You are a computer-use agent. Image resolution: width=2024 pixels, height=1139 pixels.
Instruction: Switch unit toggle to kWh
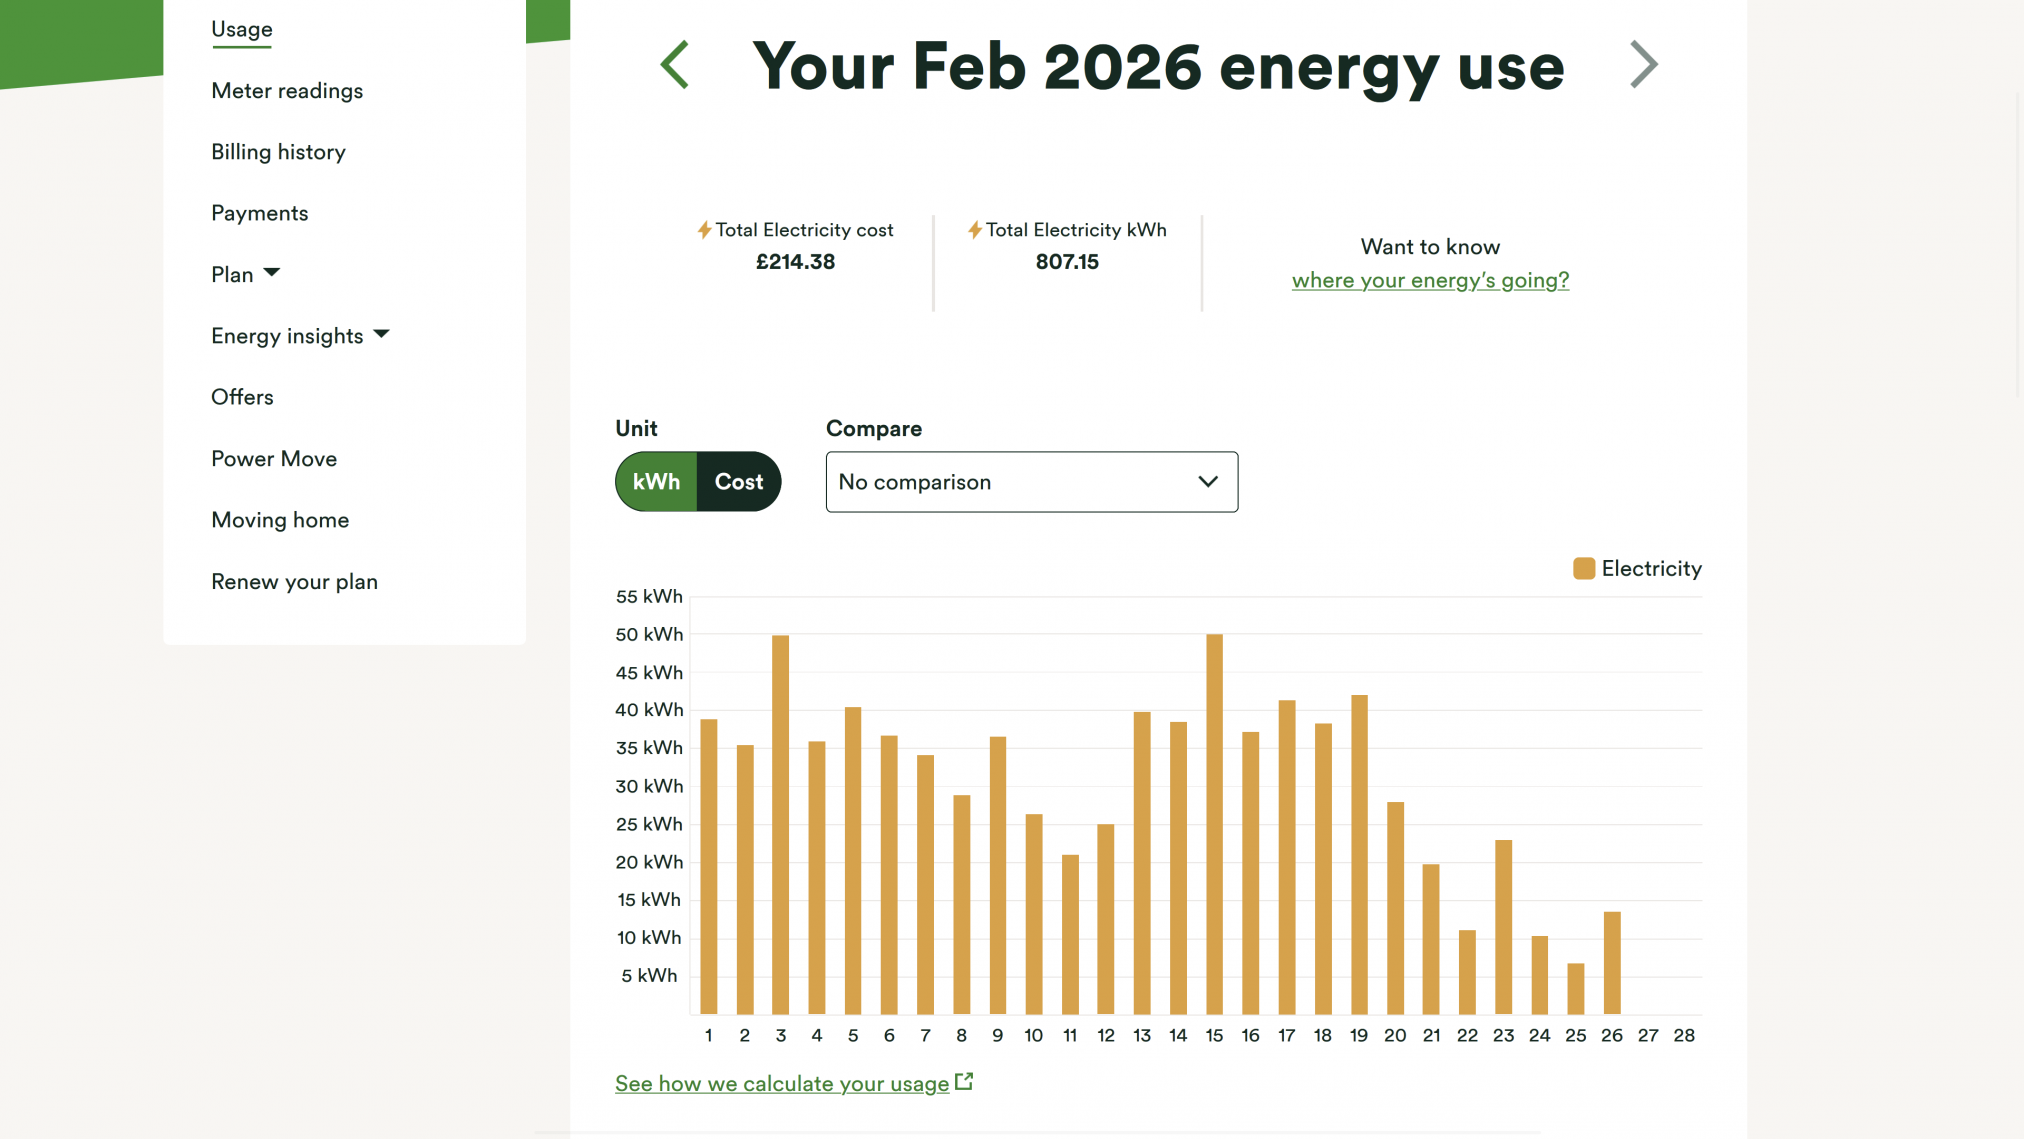tap(656, 482)
